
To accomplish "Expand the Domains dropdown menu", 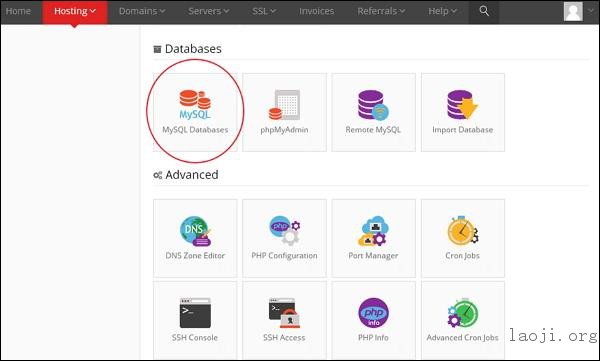I will coord(142,11).
